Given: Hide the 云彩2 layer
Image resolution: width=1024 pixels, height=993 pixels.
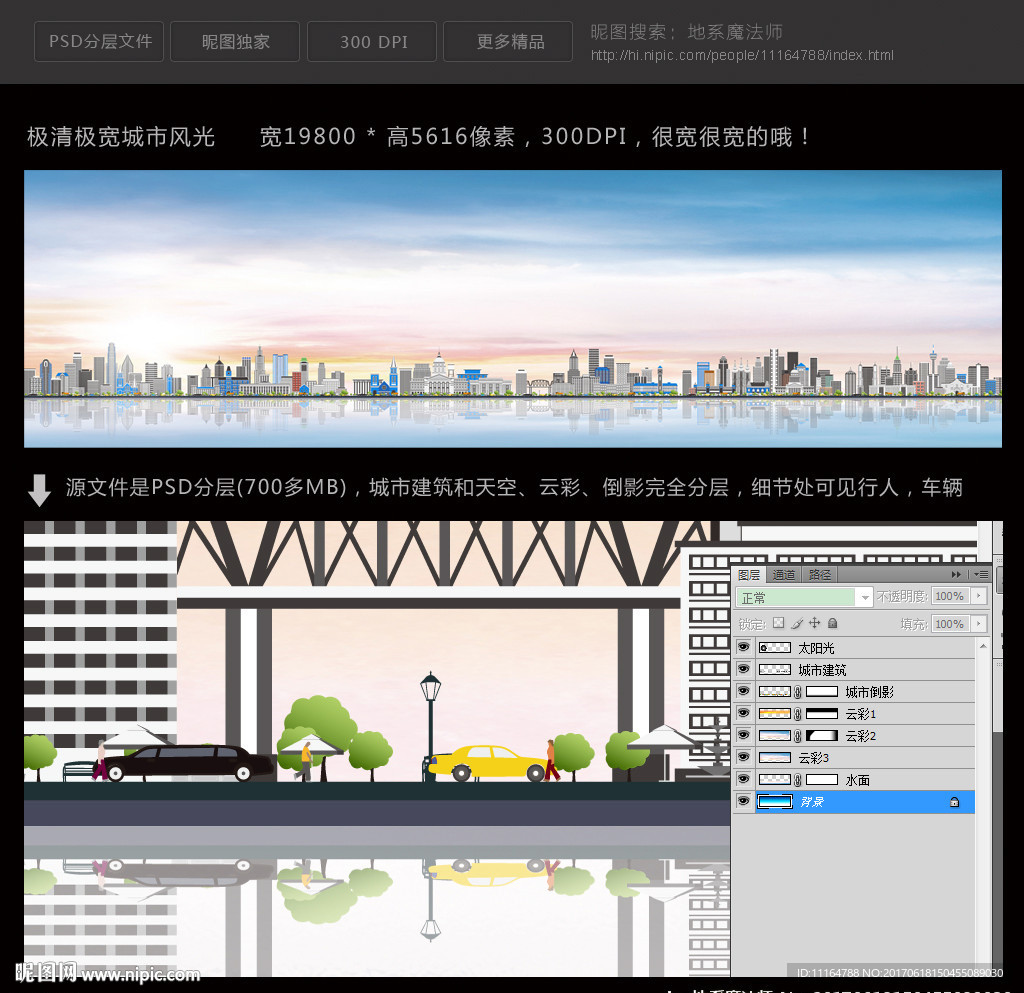Looking at the screenshot, I should [743, 735].
